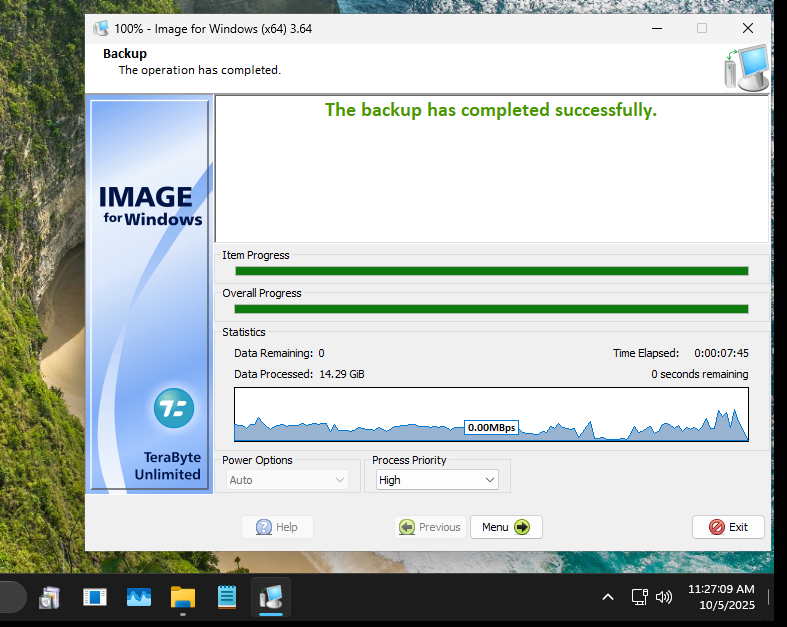Viewport: 787px width, 627px height.
Task: Show hidden system tray icons
Action: point(608,597)
